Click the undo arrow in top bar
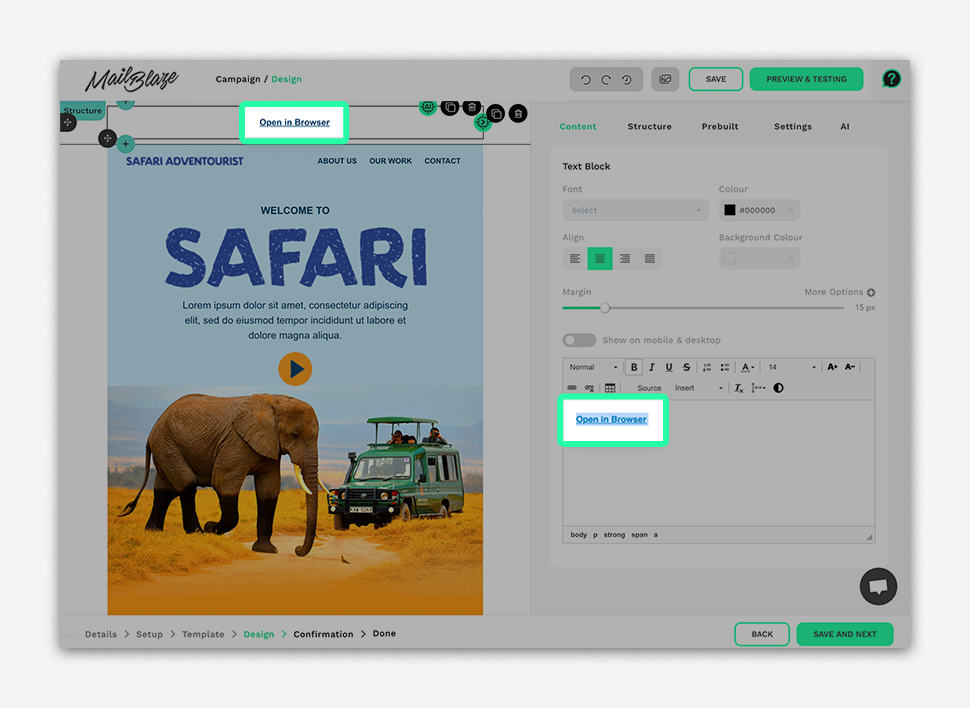The height and width of the screenshot is (708, 970). [x=586, y=80]
